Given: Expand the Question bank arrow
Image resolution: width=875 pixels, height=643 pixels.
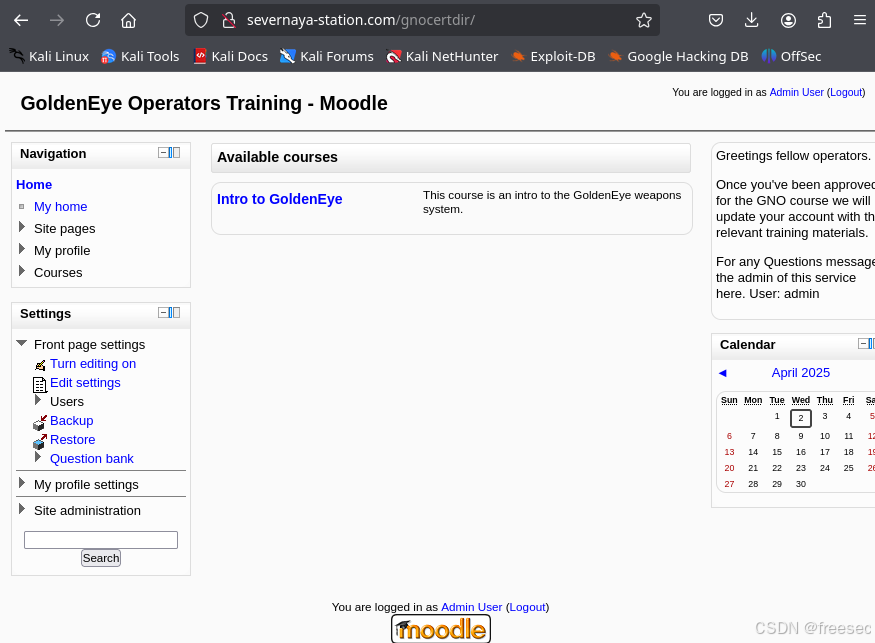Looking at the screenshot, I should [38, 457].
